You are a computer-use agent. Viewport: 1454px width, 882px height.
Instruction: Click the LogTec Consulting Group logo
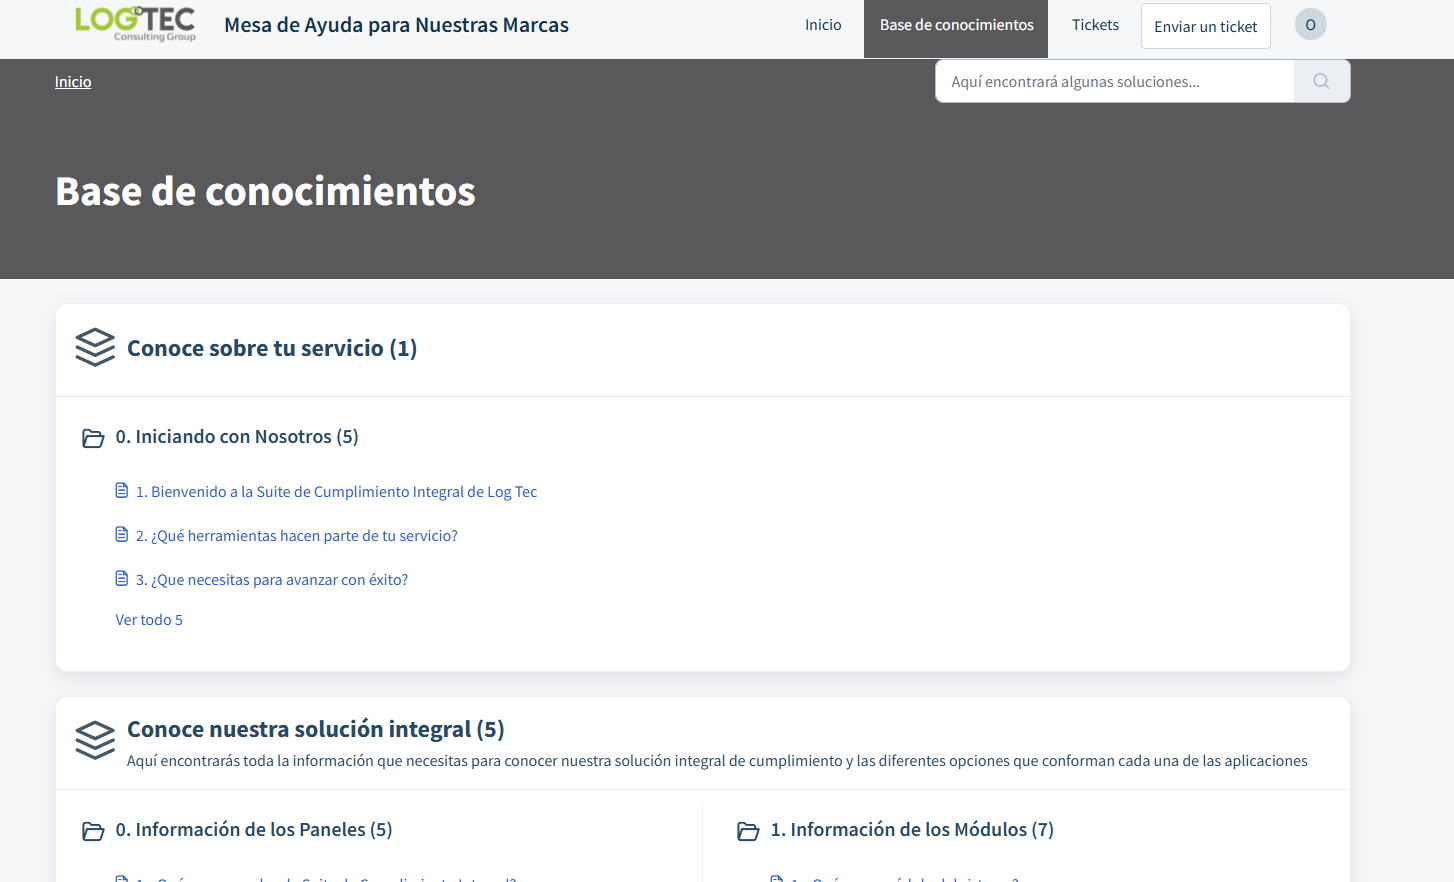coord(135,23)
